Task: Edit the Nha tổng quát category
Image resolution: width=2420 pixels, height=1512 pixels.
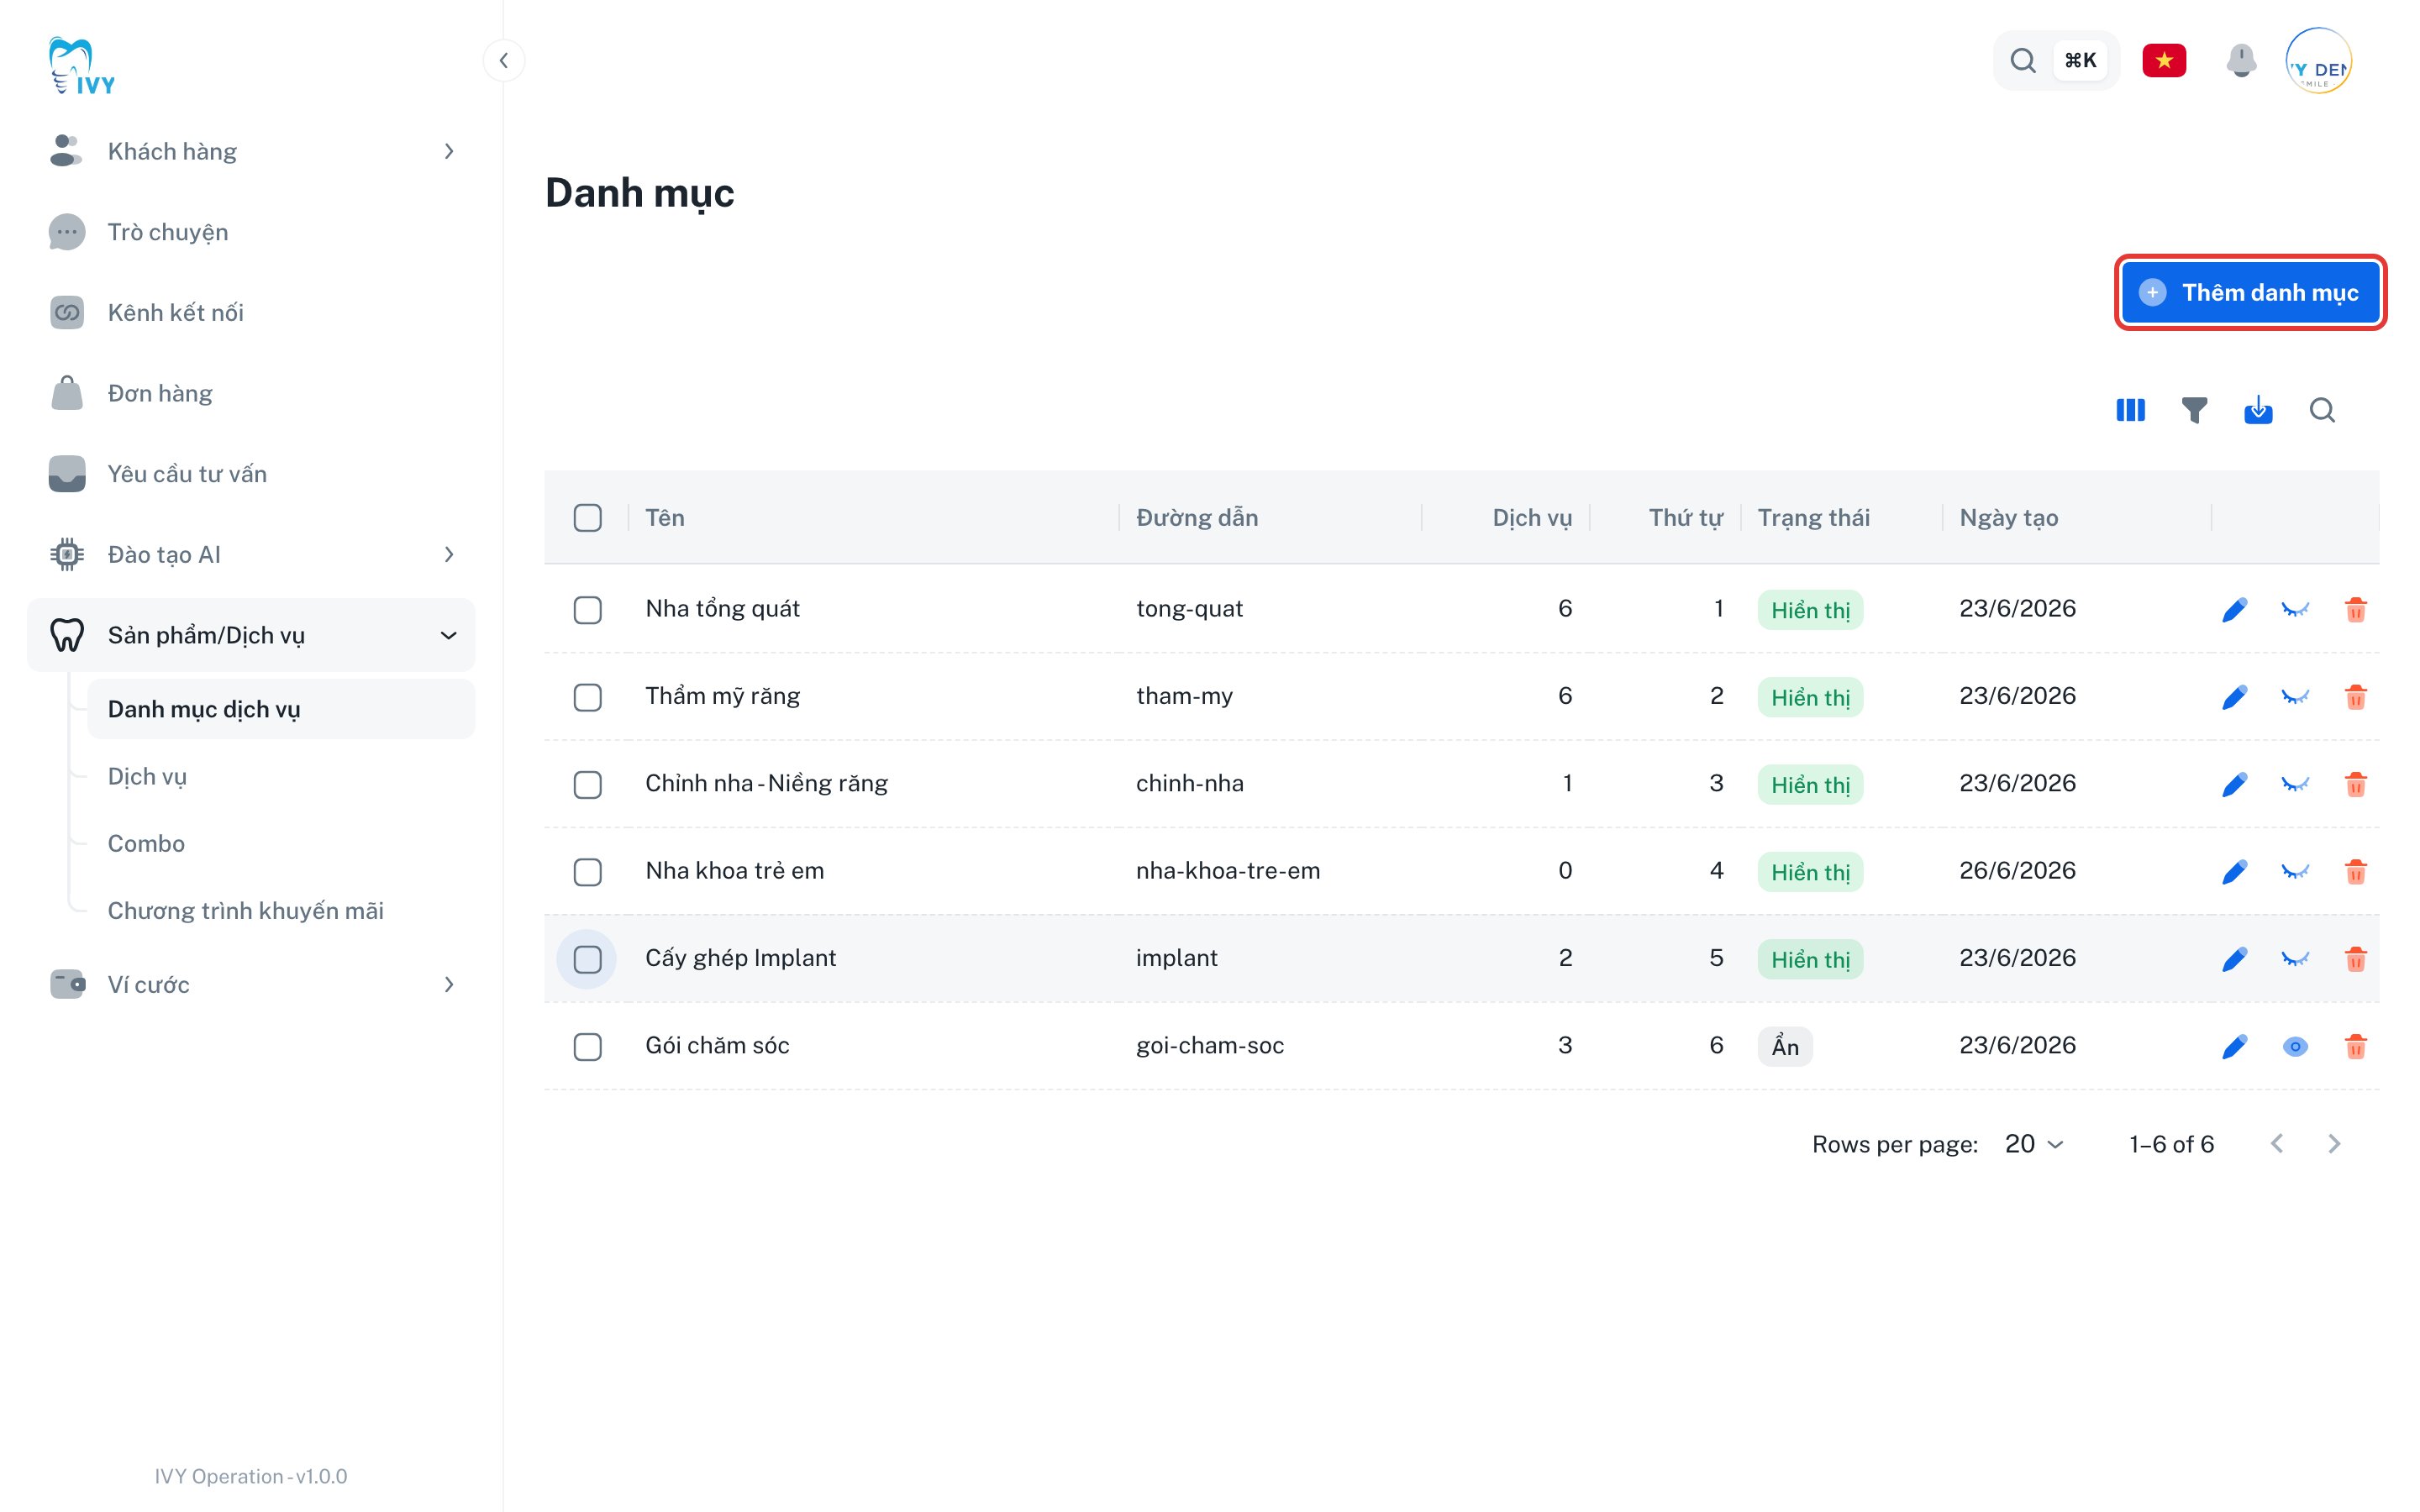Action: (x=2234, y=609)
